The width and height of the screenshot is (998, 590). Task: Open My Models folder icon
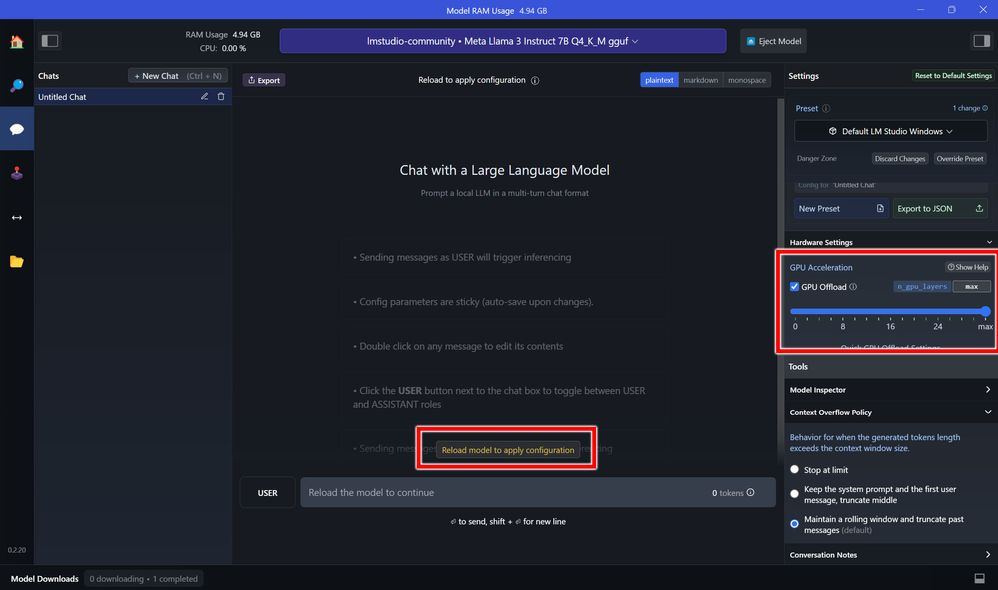(x=17, y=262)
